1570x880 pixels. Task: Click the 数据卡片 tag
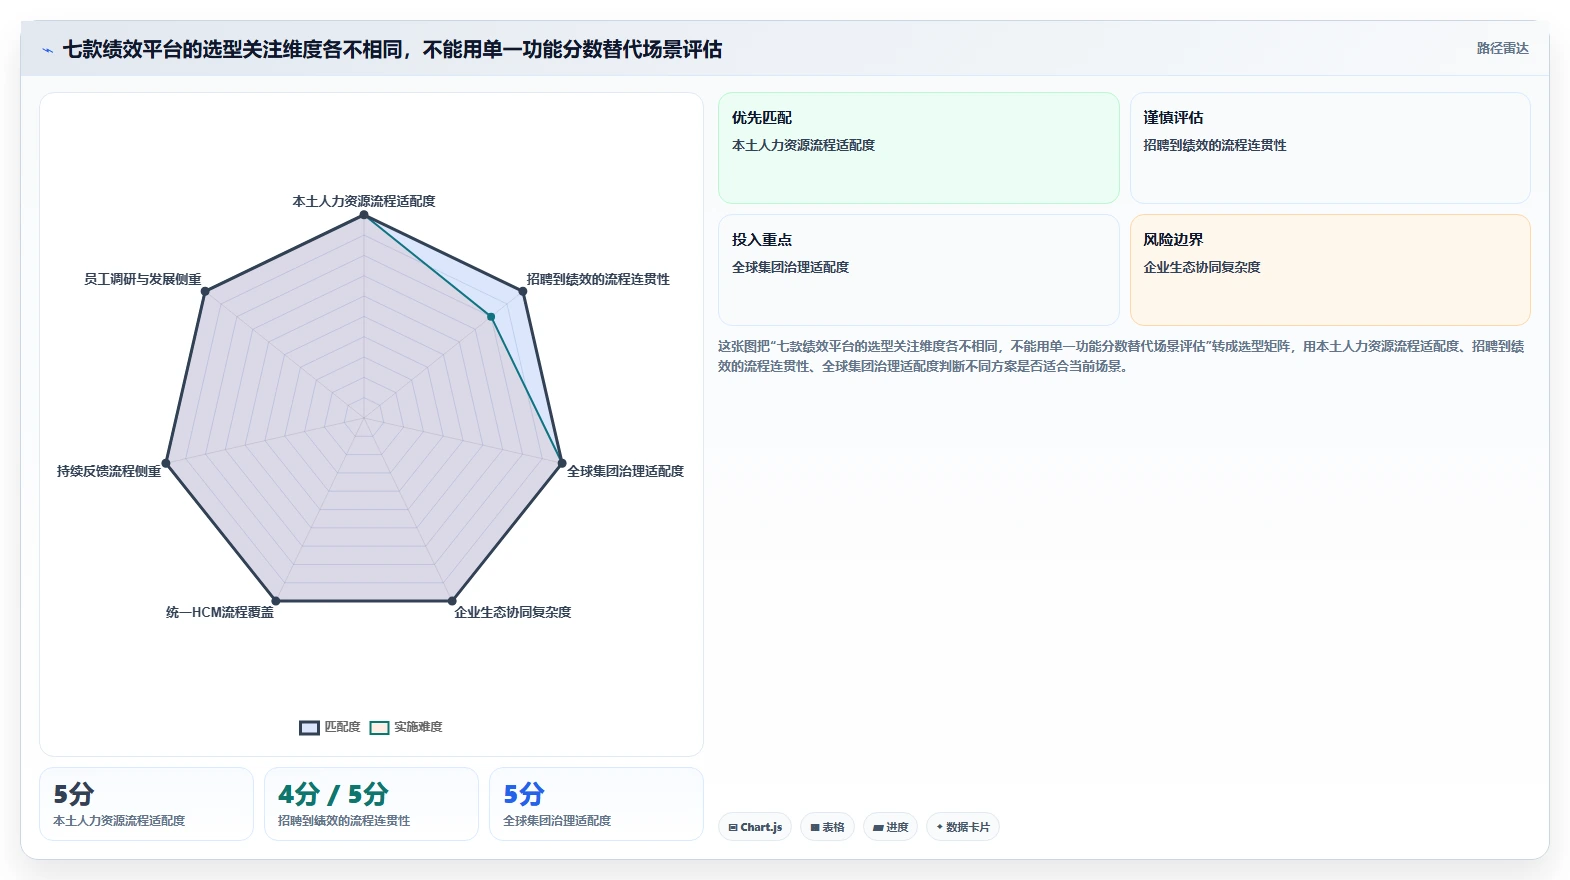tap(963, 827)
